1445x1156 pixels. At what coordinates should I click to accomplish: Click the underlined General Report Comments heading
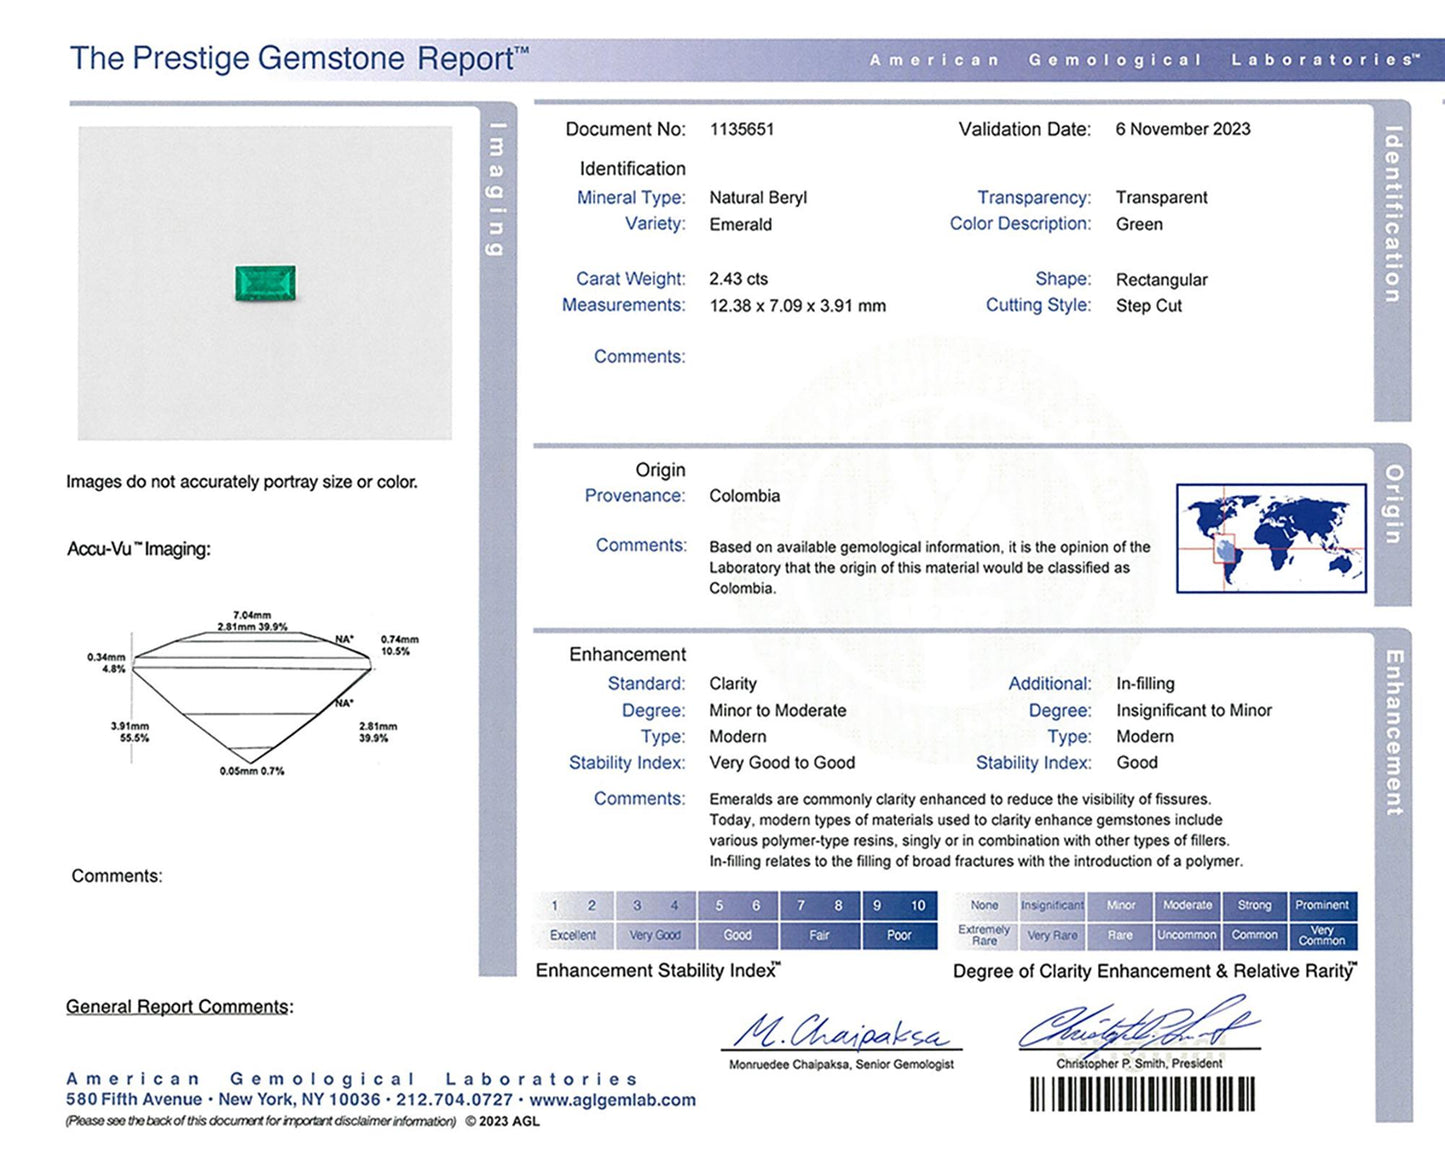(x=179, y=1007)
